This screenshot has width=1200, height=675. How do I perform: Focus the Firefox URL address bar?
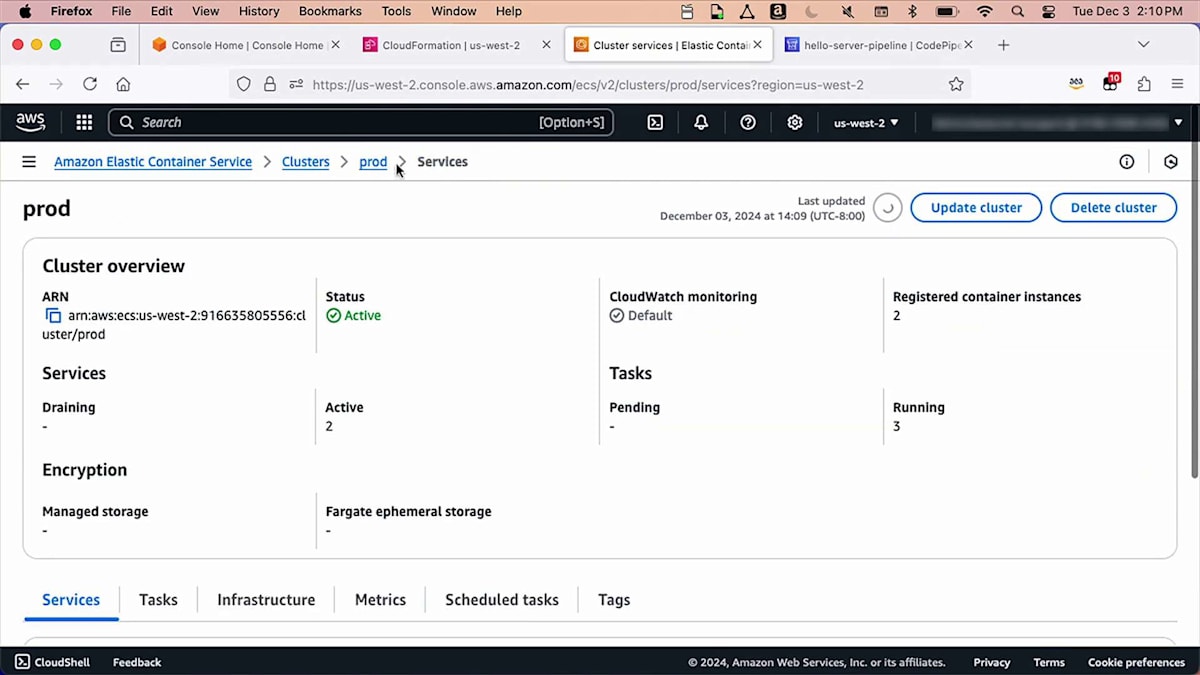coord(600,84)
